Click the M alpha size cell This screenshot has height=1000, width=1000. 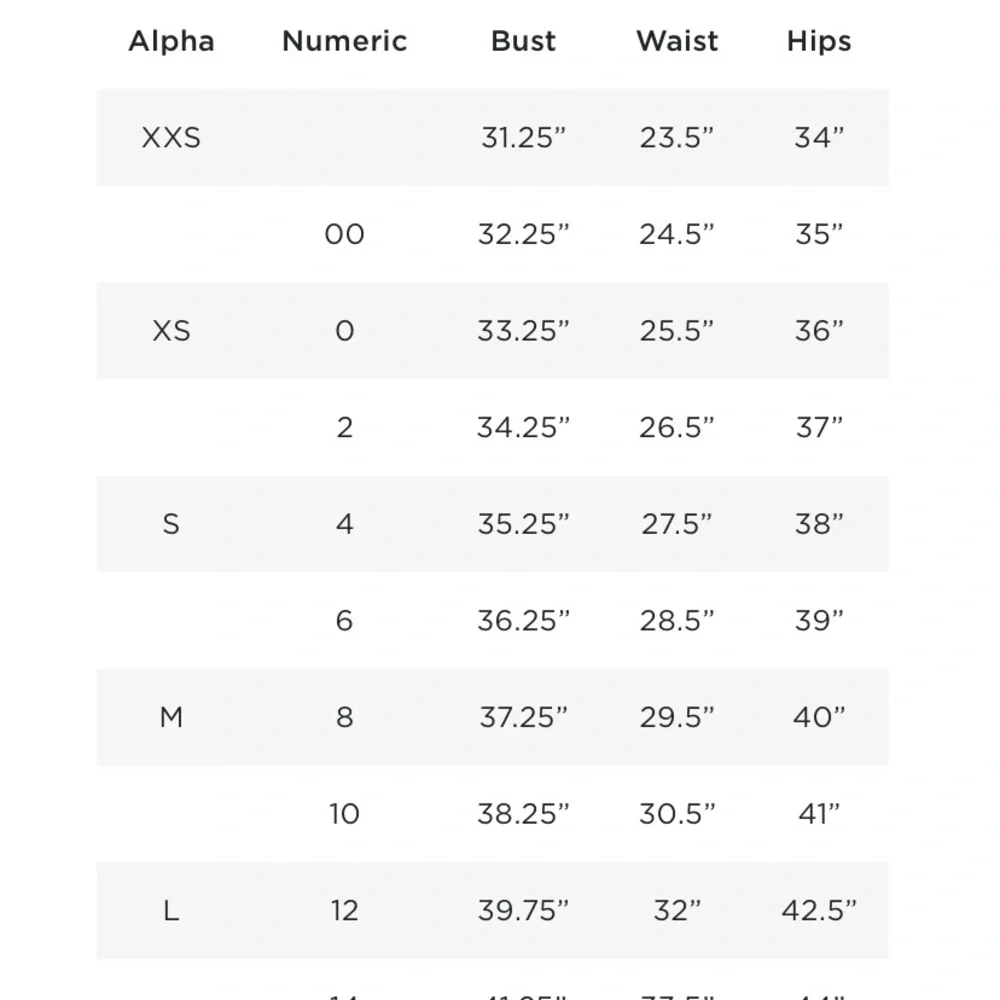pos(171,717)
